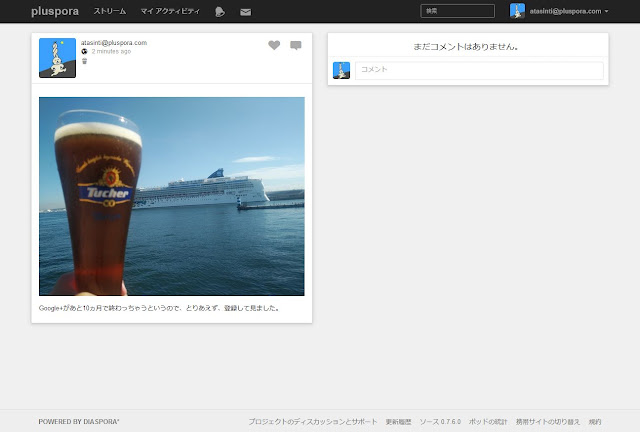Open the '2 minutes ago' timestamp link
This screenshot has height=432, width=640.
click(111, 51)
